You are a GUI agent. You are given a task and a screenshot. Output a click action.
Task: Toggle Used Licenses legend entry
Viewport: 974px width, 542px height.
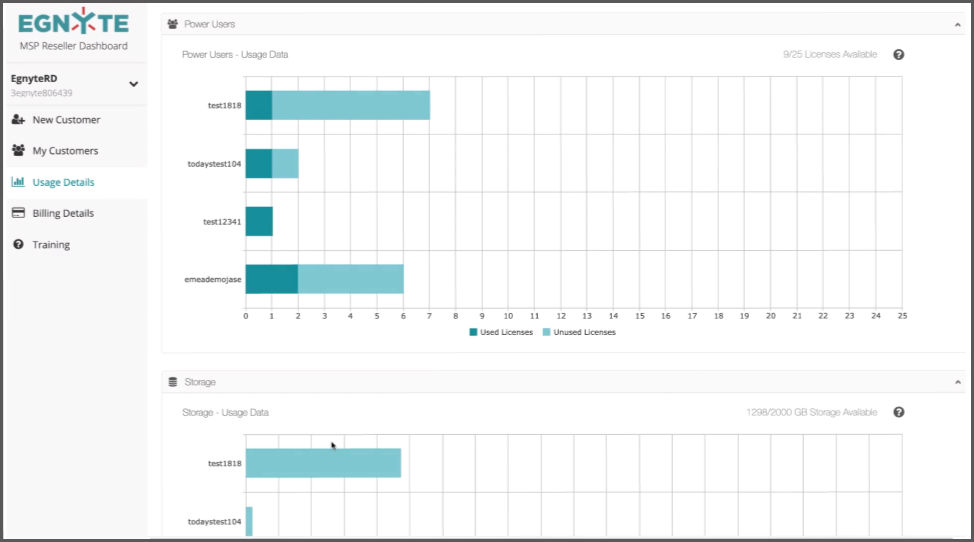(x=501, y=332)
